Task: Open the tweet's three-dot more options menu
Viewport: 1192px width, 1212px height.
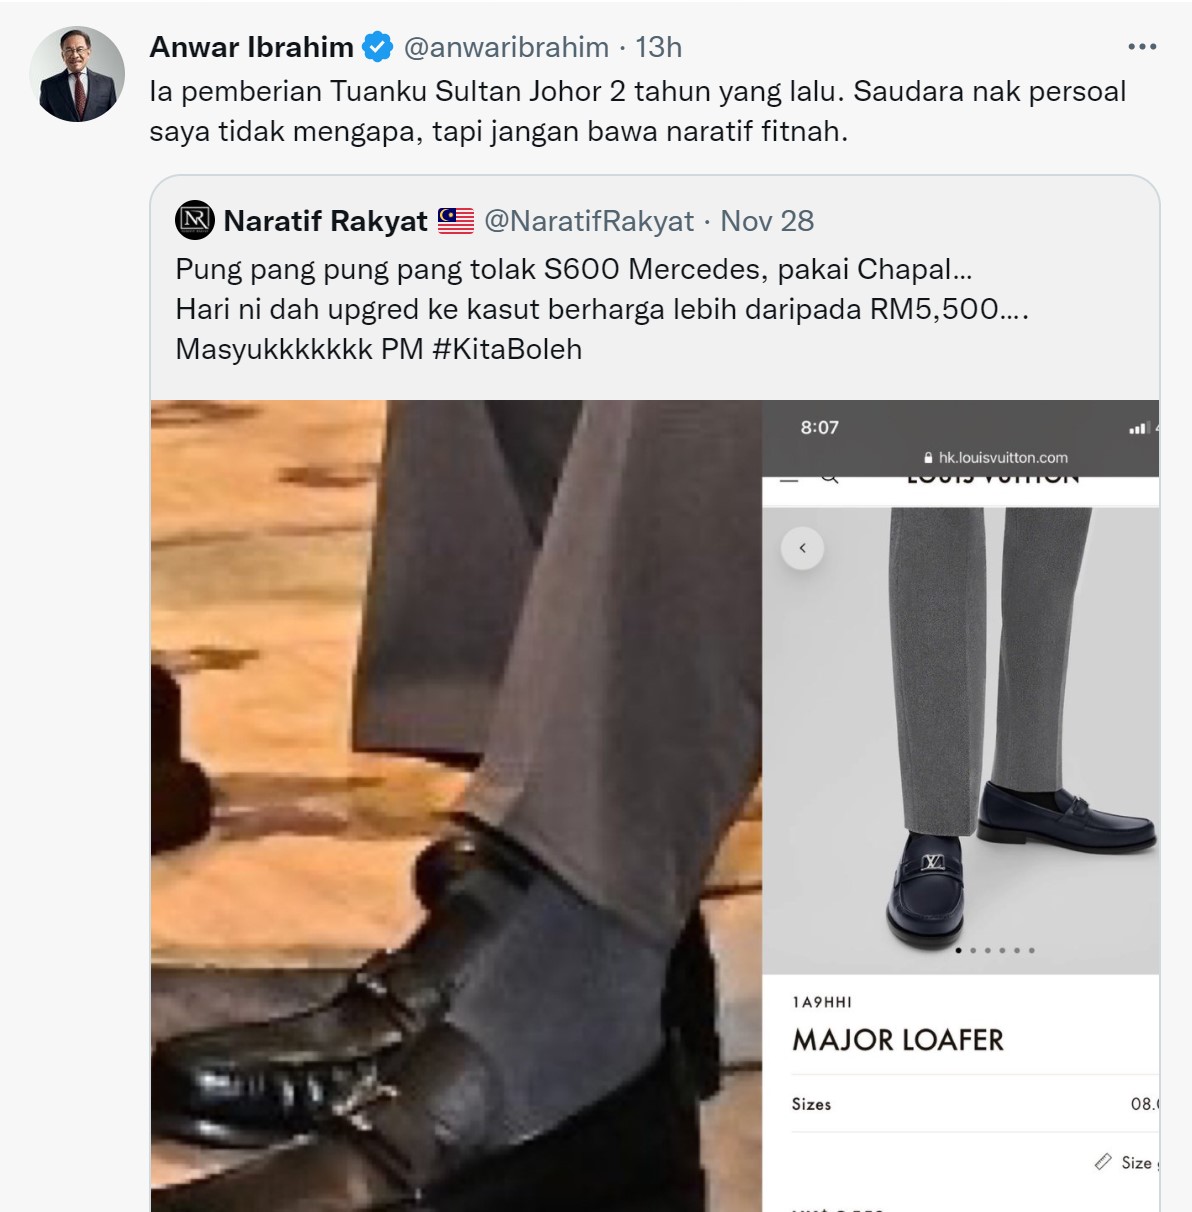Action: tap(1141, 47)
